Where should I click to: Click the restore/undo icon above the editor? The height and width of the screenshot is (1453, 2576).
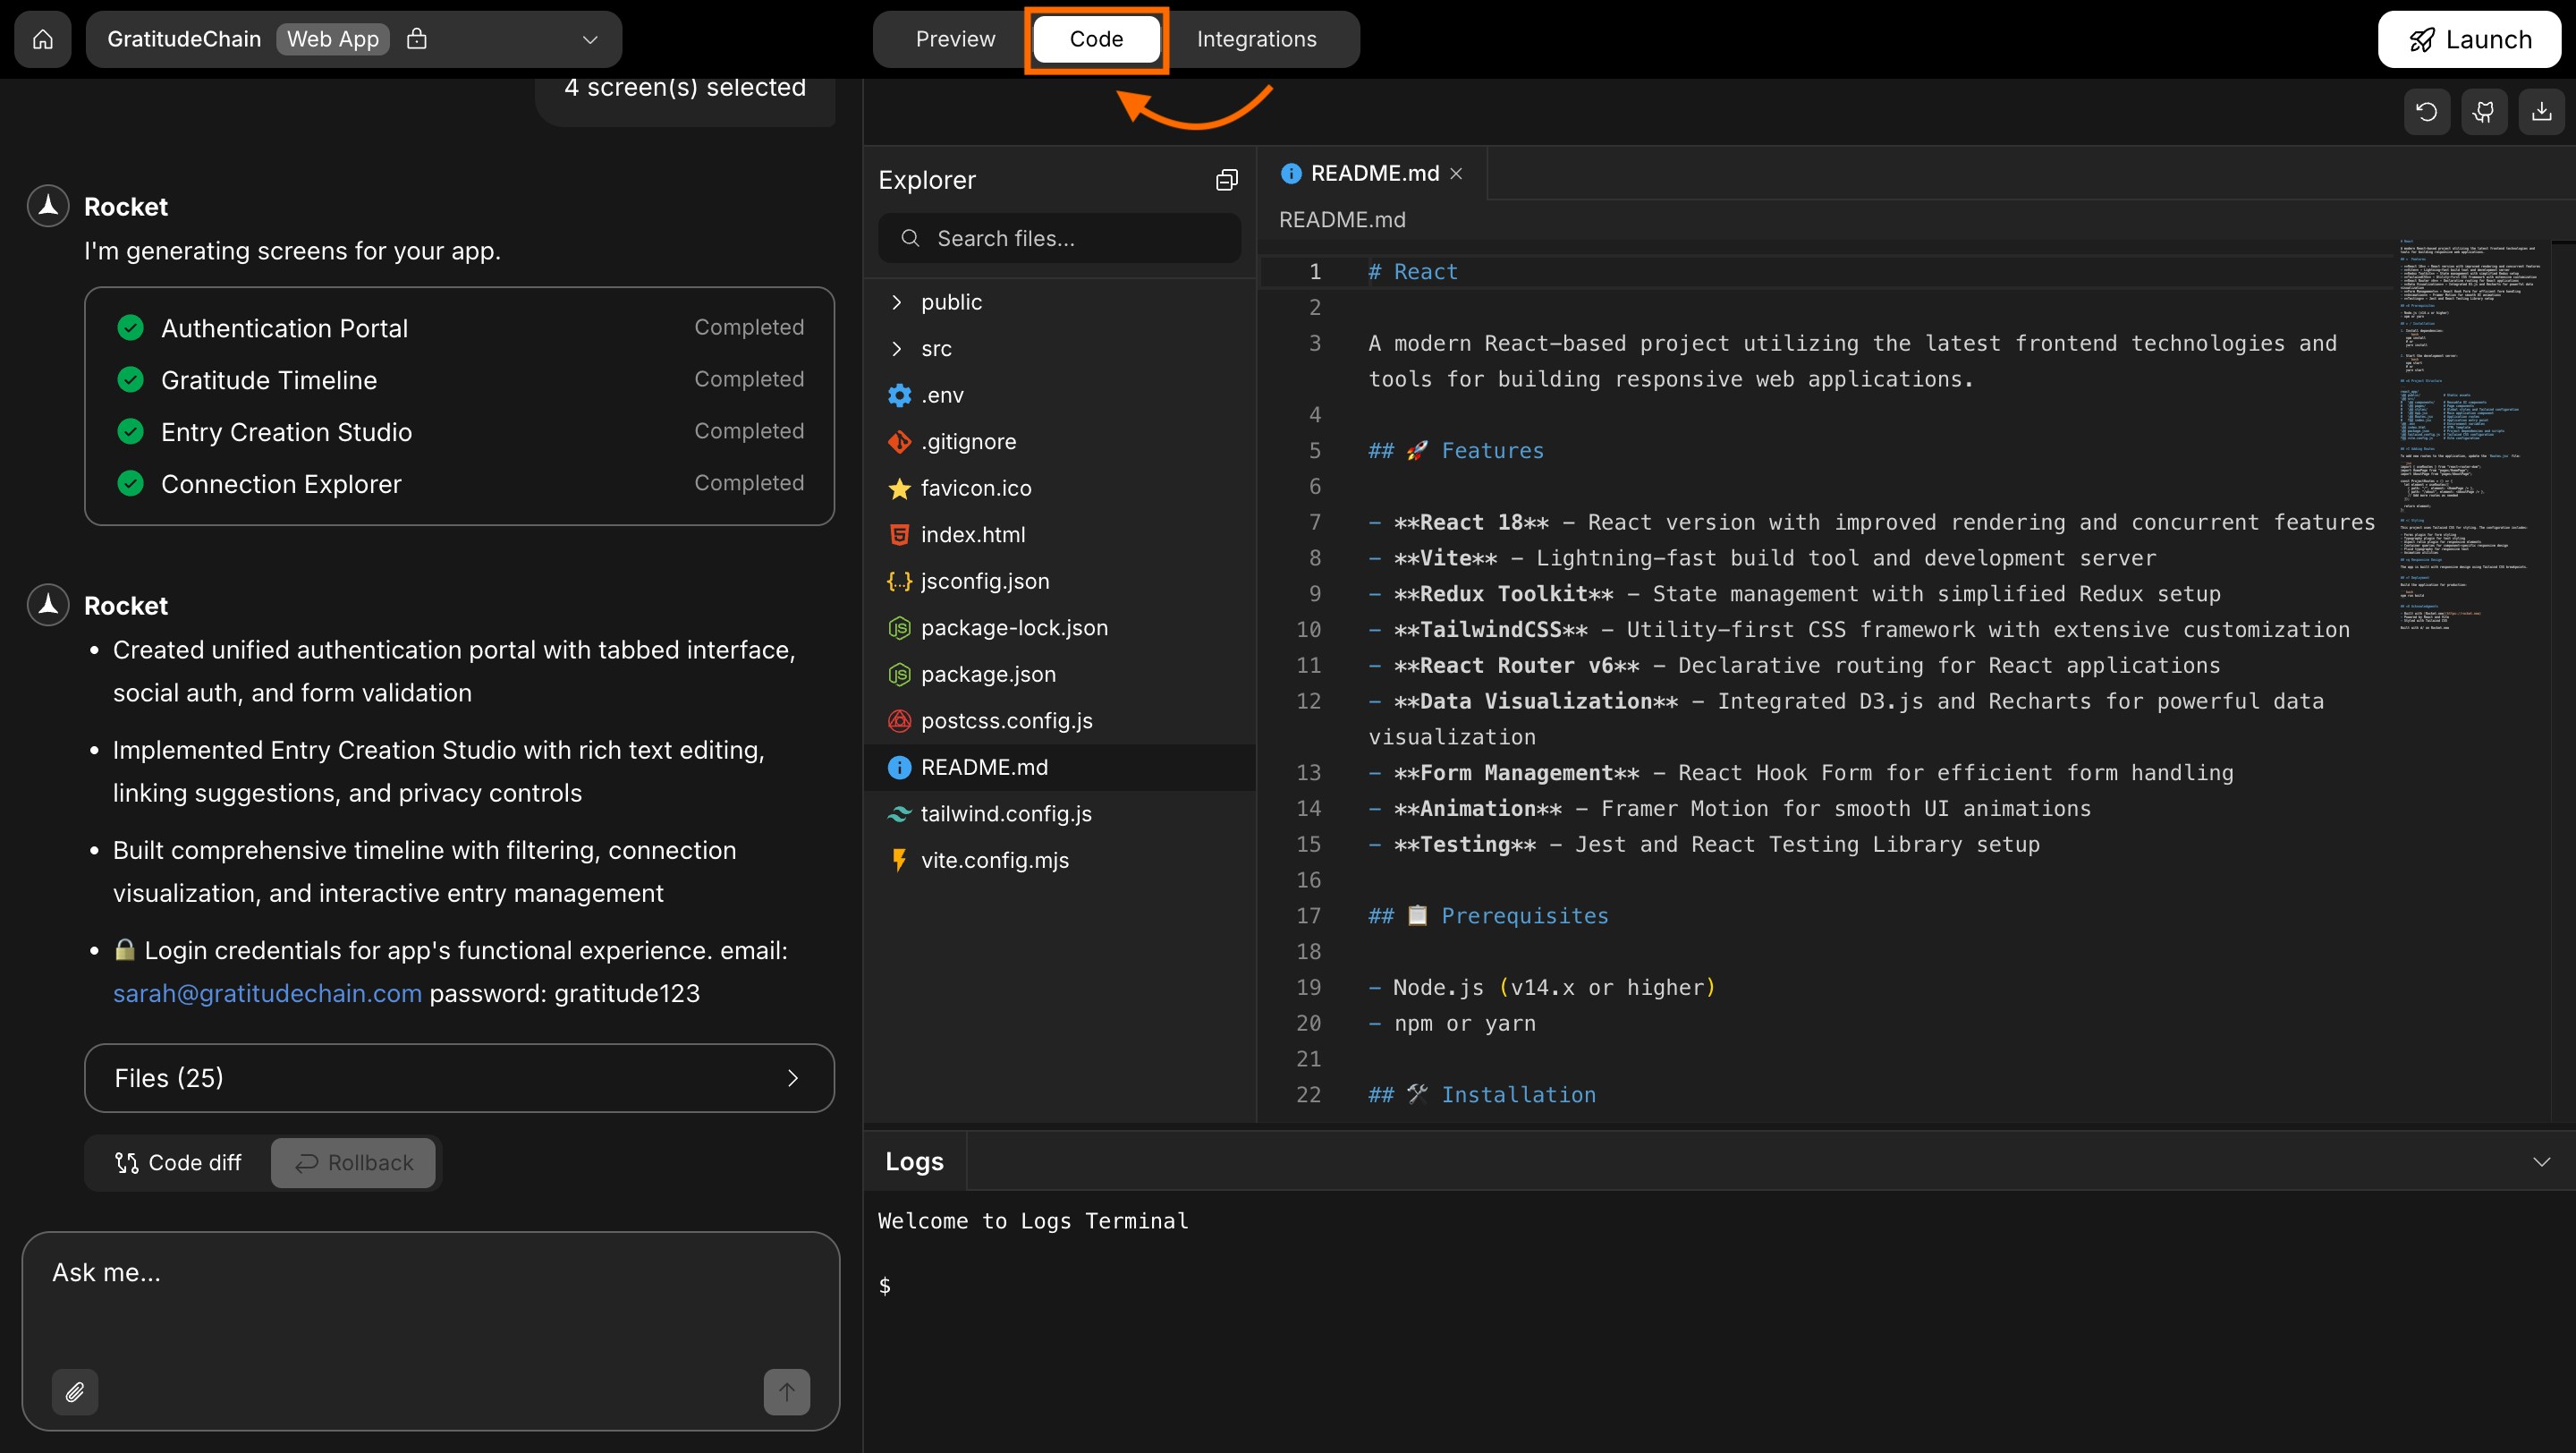click(x=2427, y=111)
